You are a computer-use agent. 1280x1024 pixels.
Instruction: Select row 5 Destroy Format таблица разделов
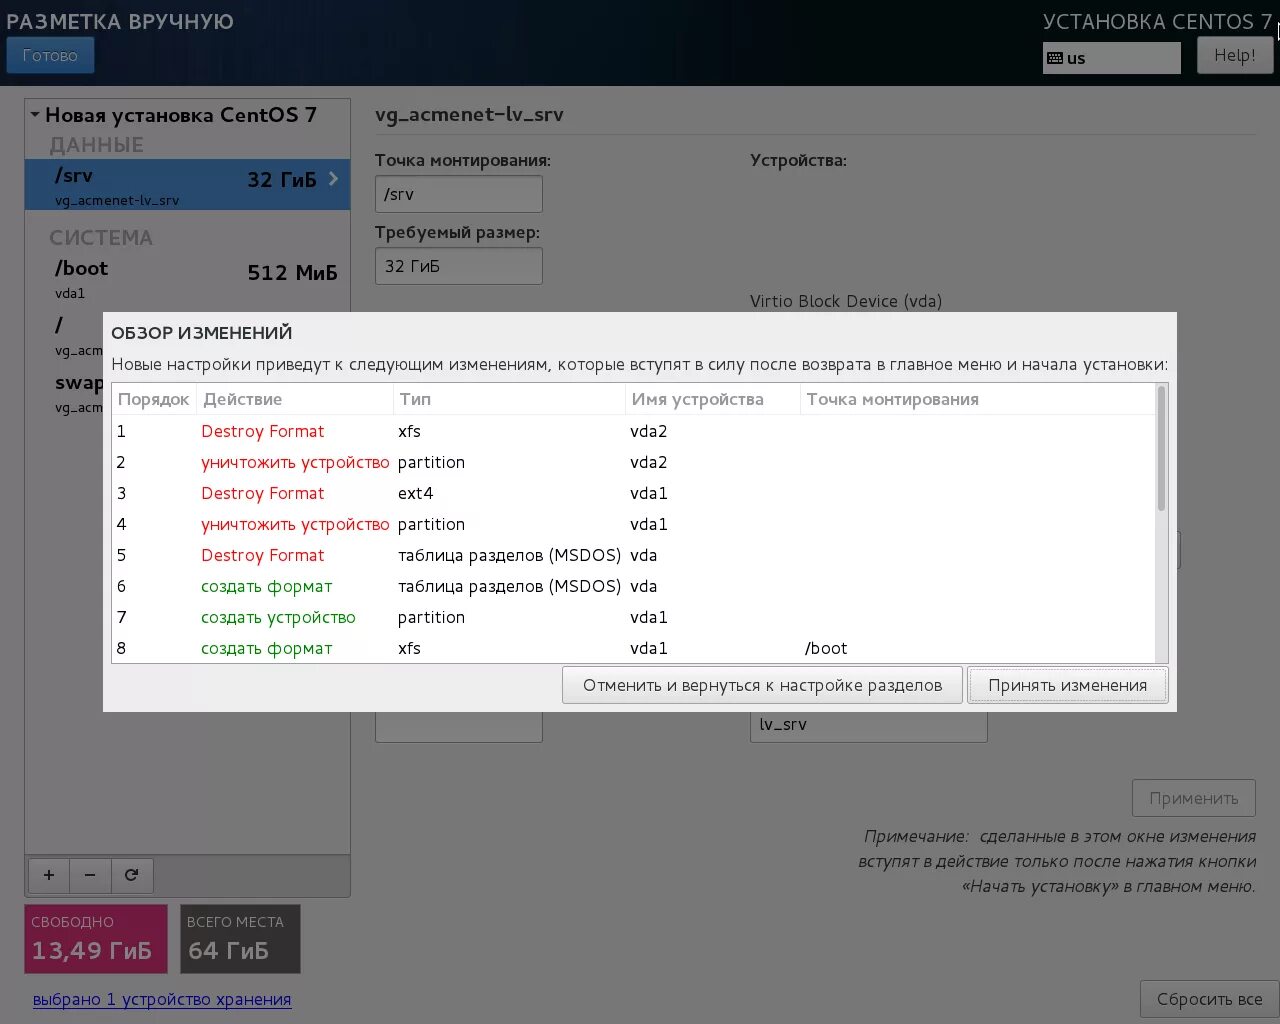click(633, 555)
